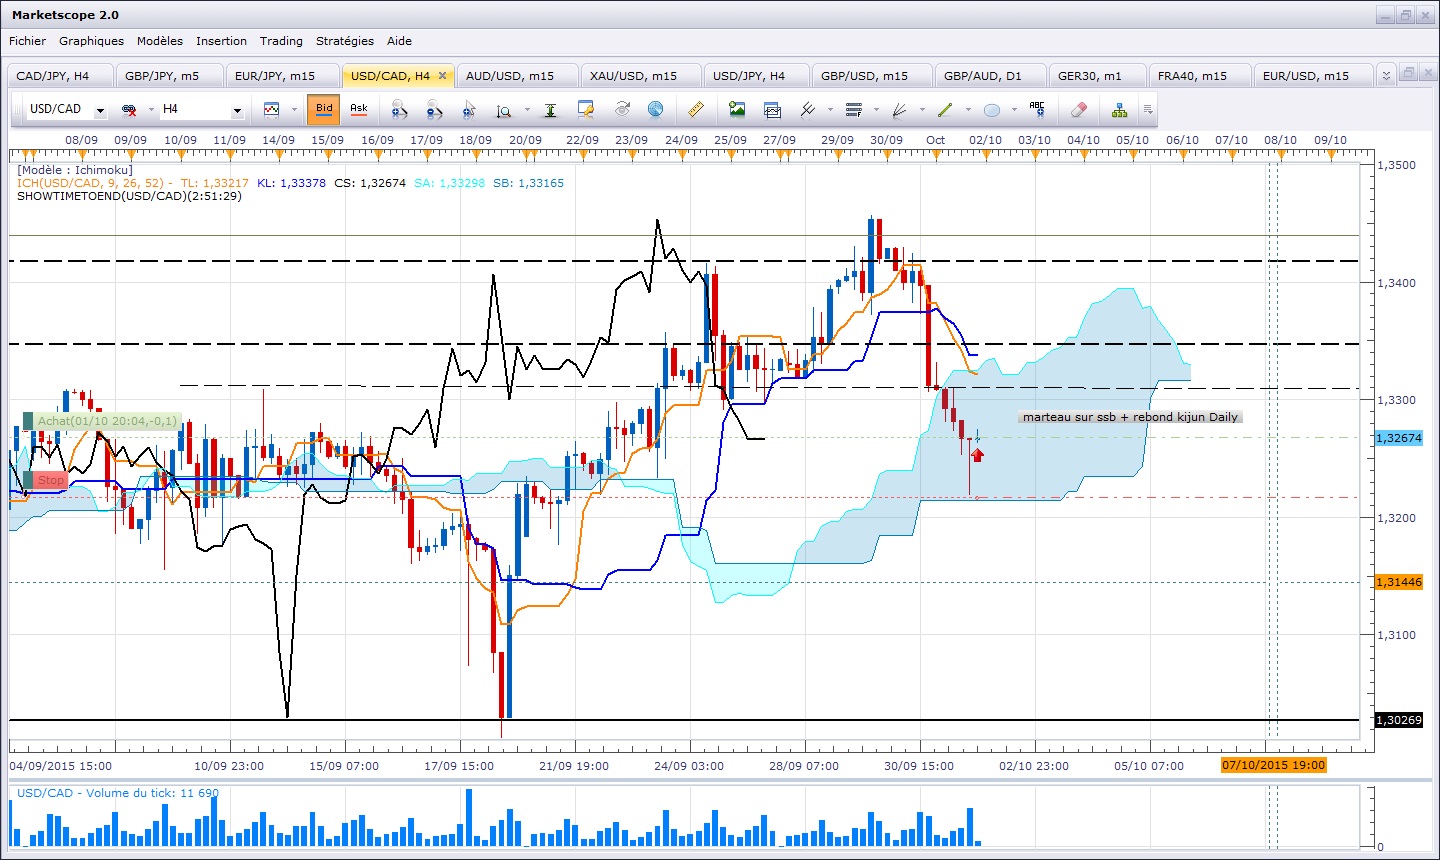This screenshot has height=860, width=1440.
Task: Click the black 1,30269 price level label
Action: 1399,720
